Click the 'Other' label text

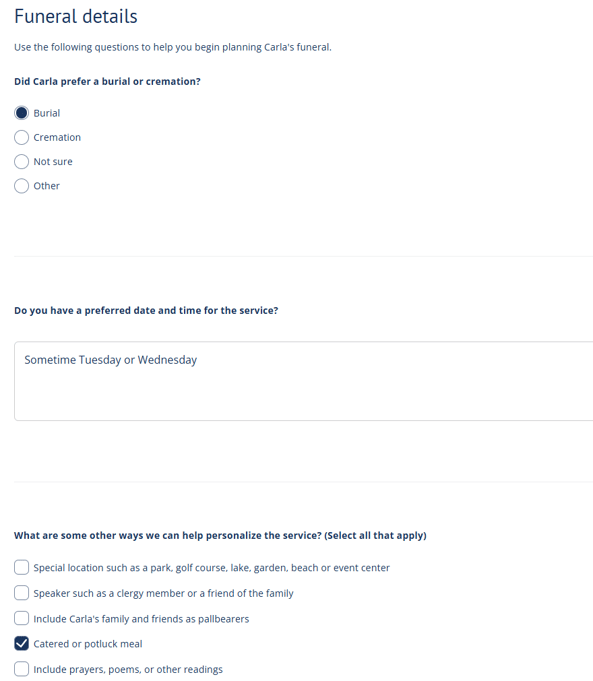(46, 186)
